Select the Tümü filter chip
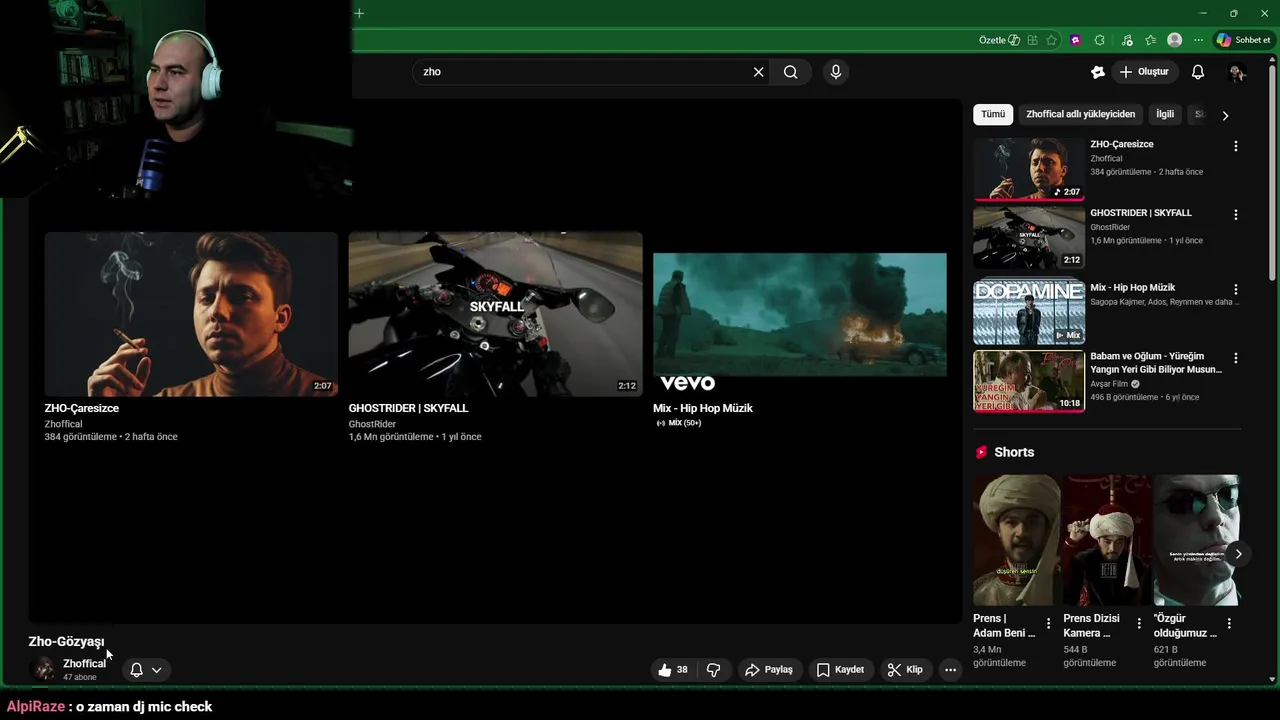 993,114
